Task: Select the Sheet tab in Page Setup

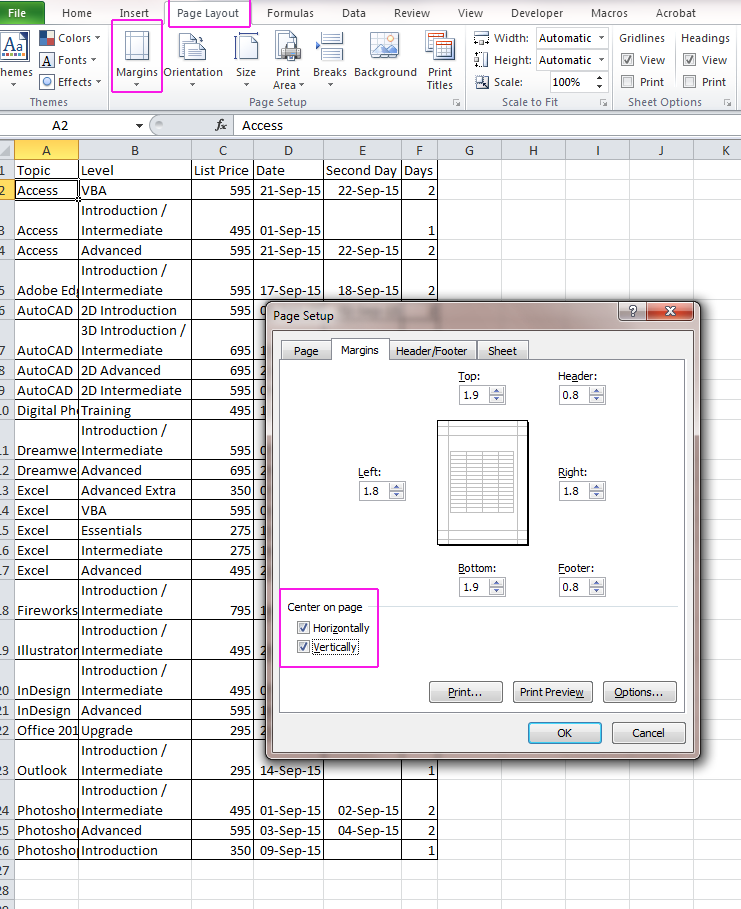Action: (502, 351)
